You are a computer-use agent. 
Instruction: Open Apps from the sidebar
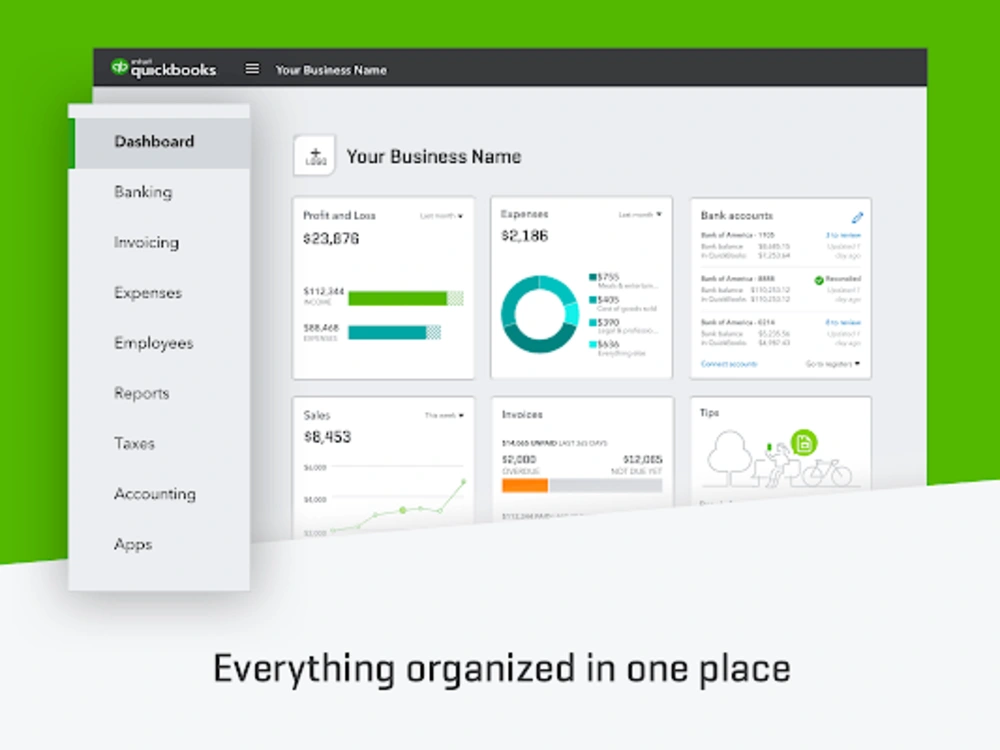[x=133, y=545]
